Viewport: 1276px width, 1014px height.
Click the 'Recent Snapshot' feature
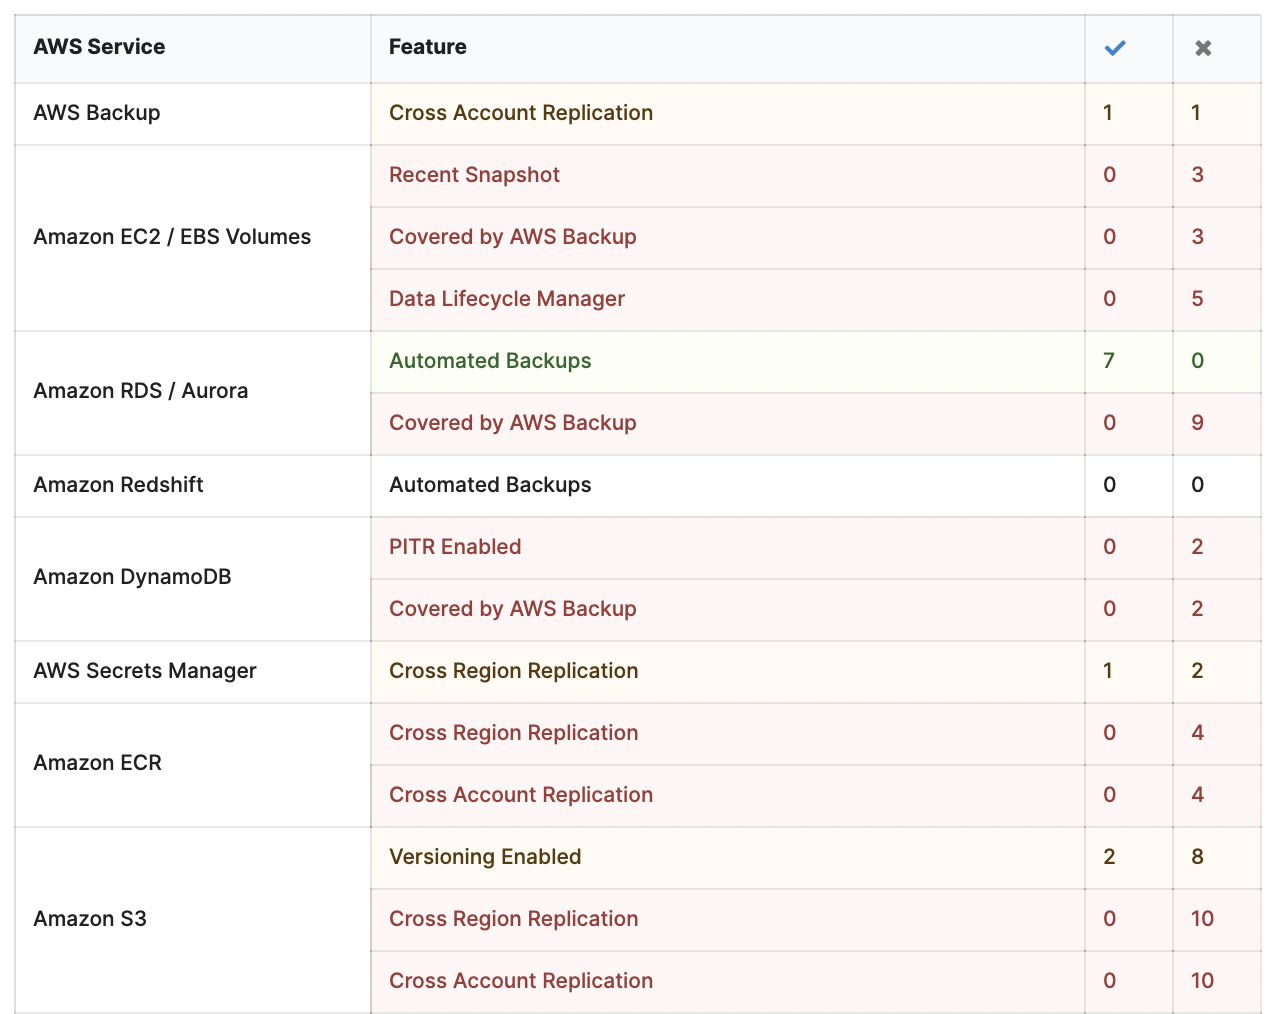[474, 175]
